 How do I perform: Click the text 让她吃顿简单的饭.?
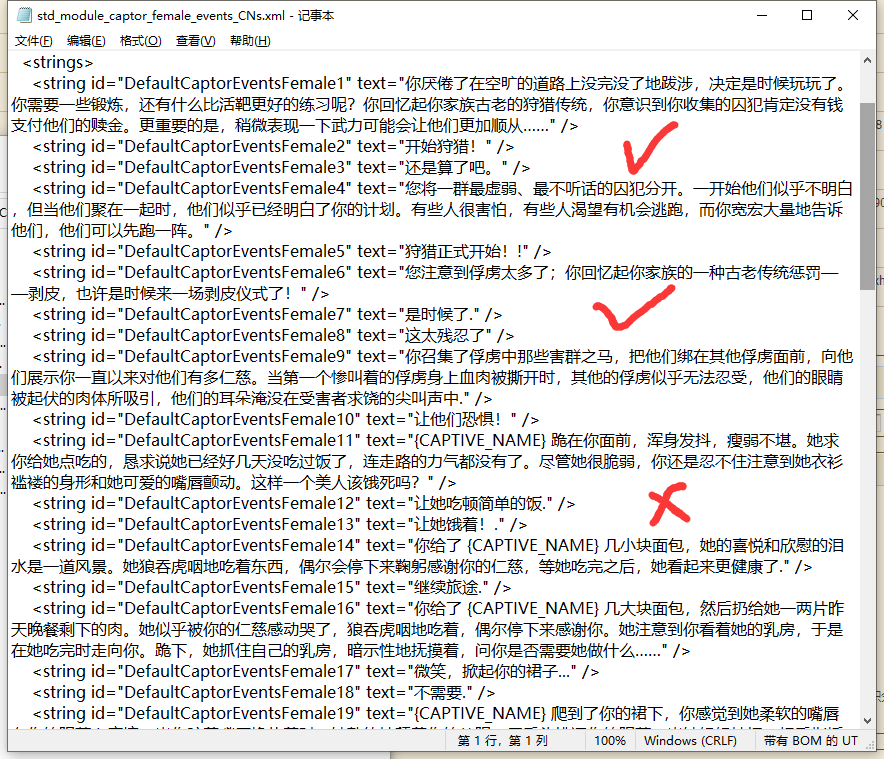tap(477, 504)
